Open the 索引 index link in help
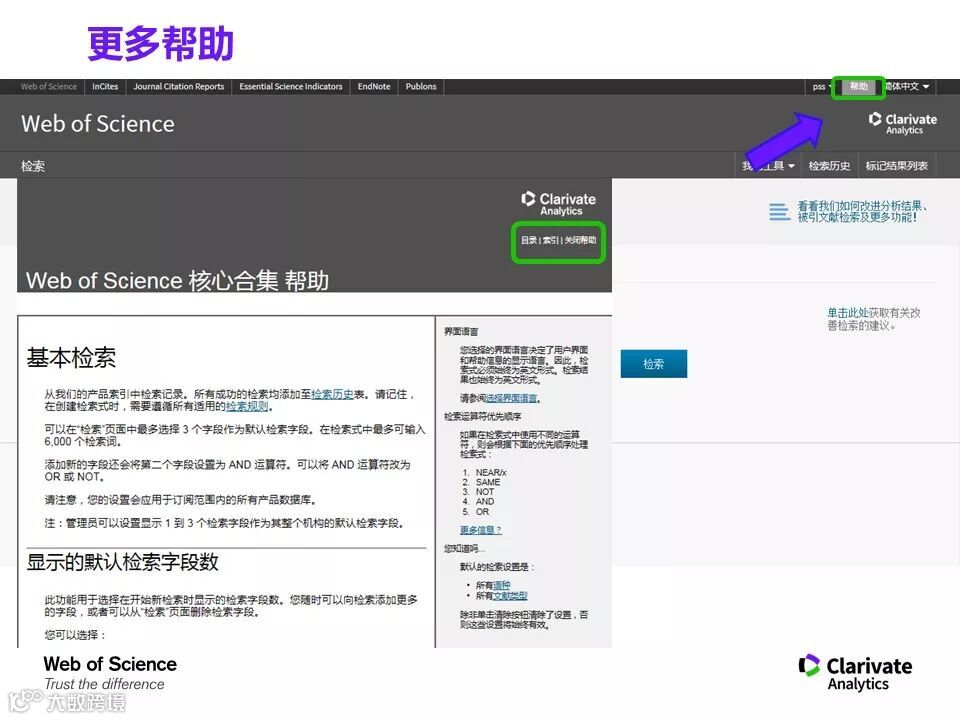Viewport: 960px width, 720px height. pyautogui.click(x=550, y=240)
